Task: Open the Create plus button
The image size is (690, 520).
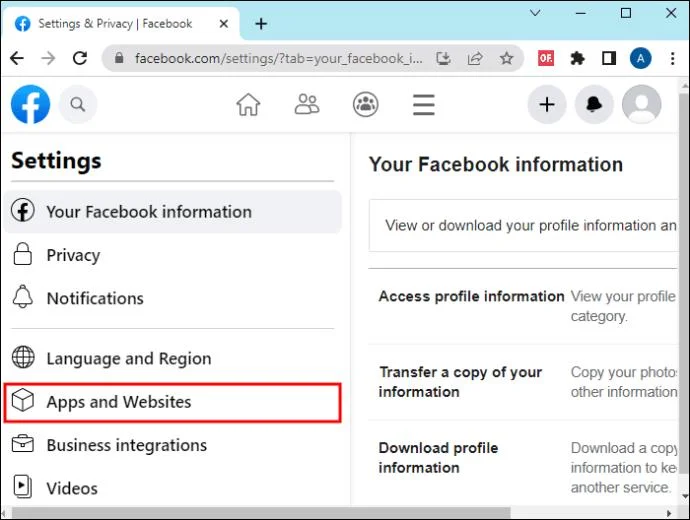Action: point(547,105)
